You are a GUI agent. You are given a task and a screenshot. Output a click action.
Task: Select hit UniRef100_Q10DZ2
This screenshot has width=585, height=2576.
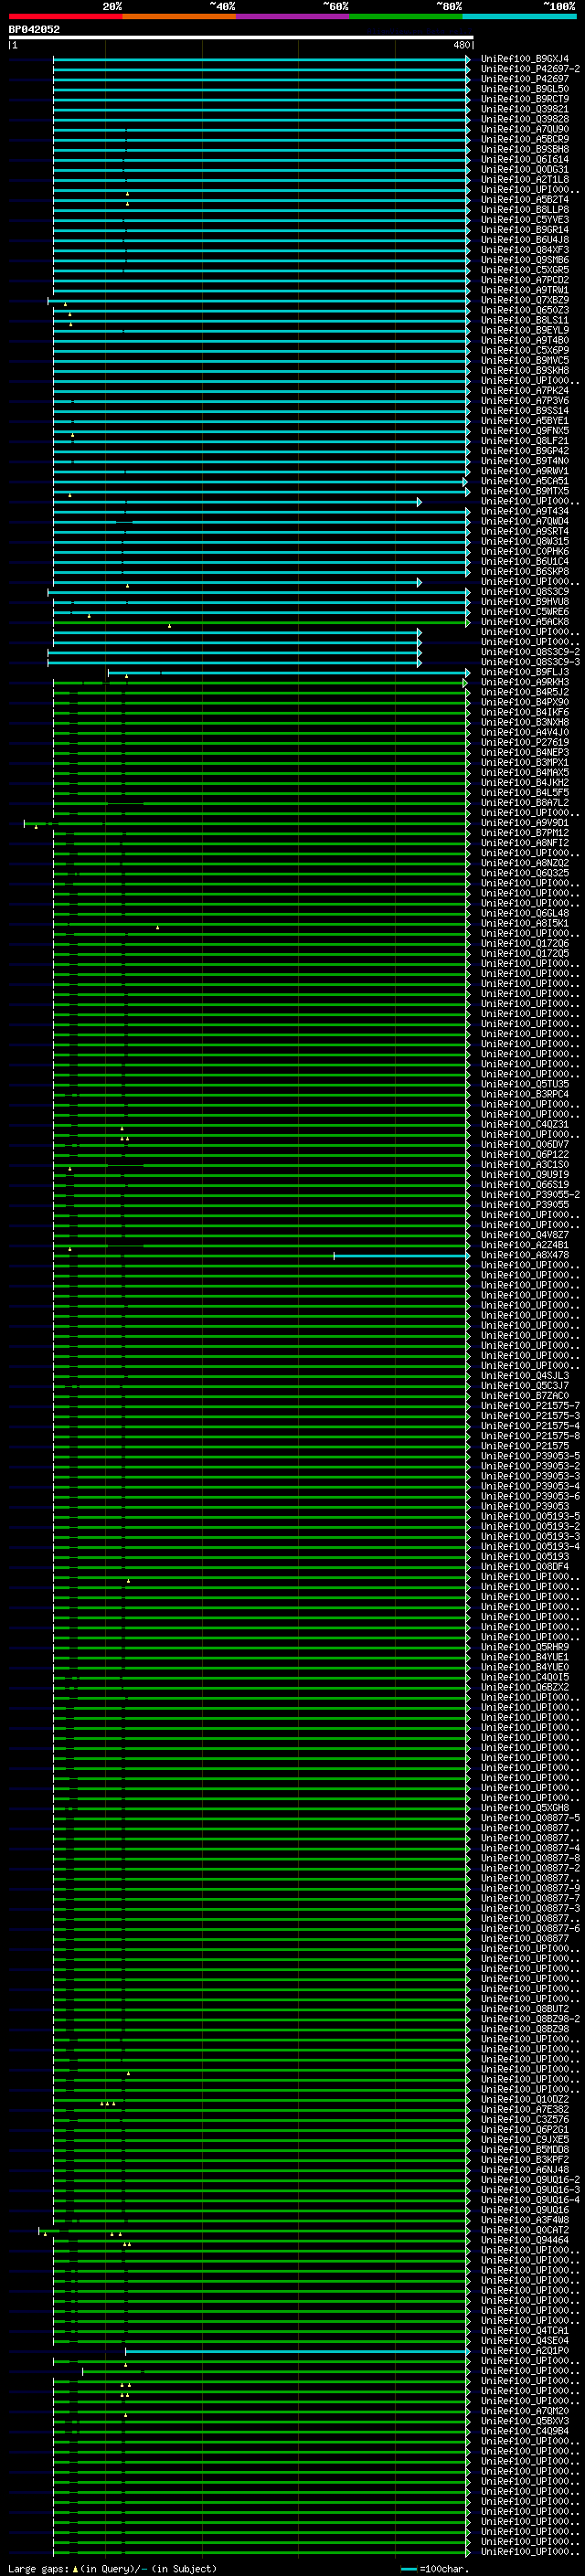(x=525, y=2099)
